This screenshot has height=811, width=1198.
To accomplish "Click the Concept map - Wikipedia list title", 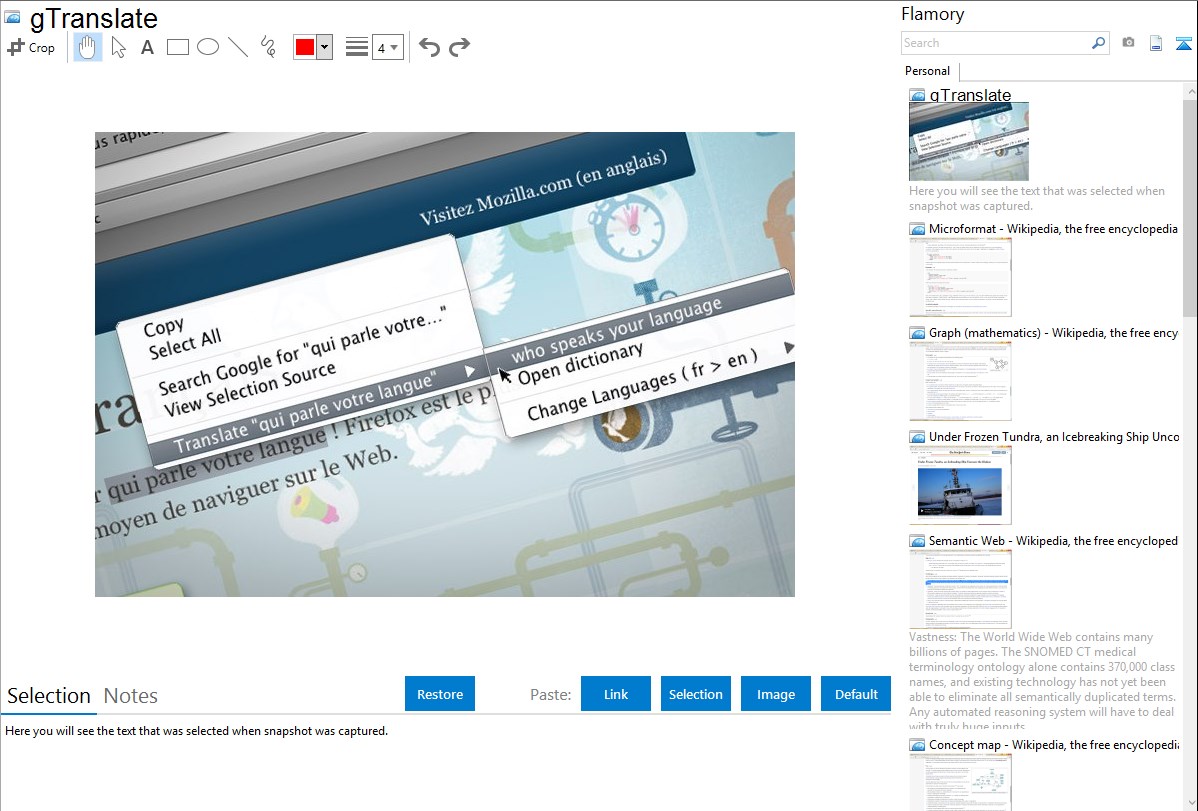I will pos(1053,744).
